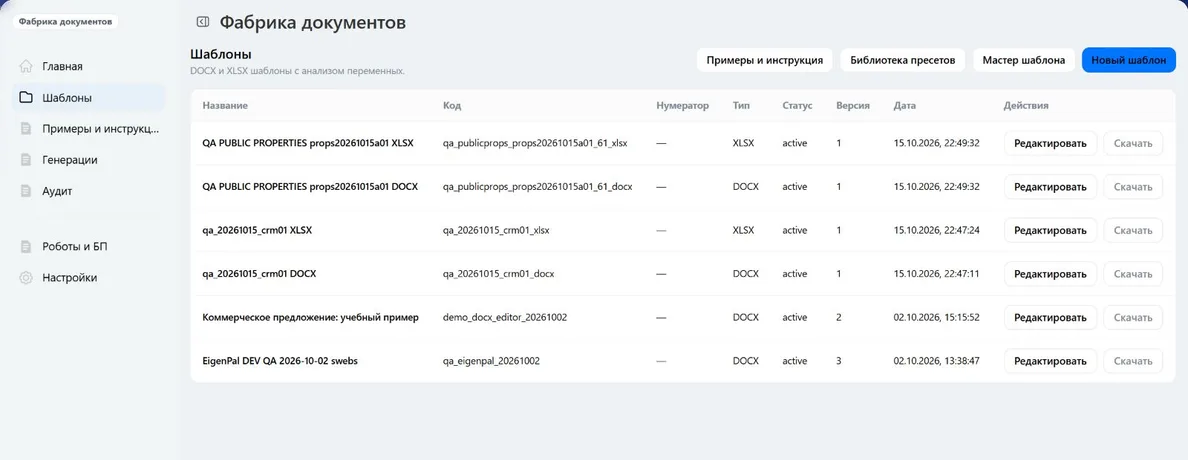Open Библиотека пресетов

pos(902,60)
